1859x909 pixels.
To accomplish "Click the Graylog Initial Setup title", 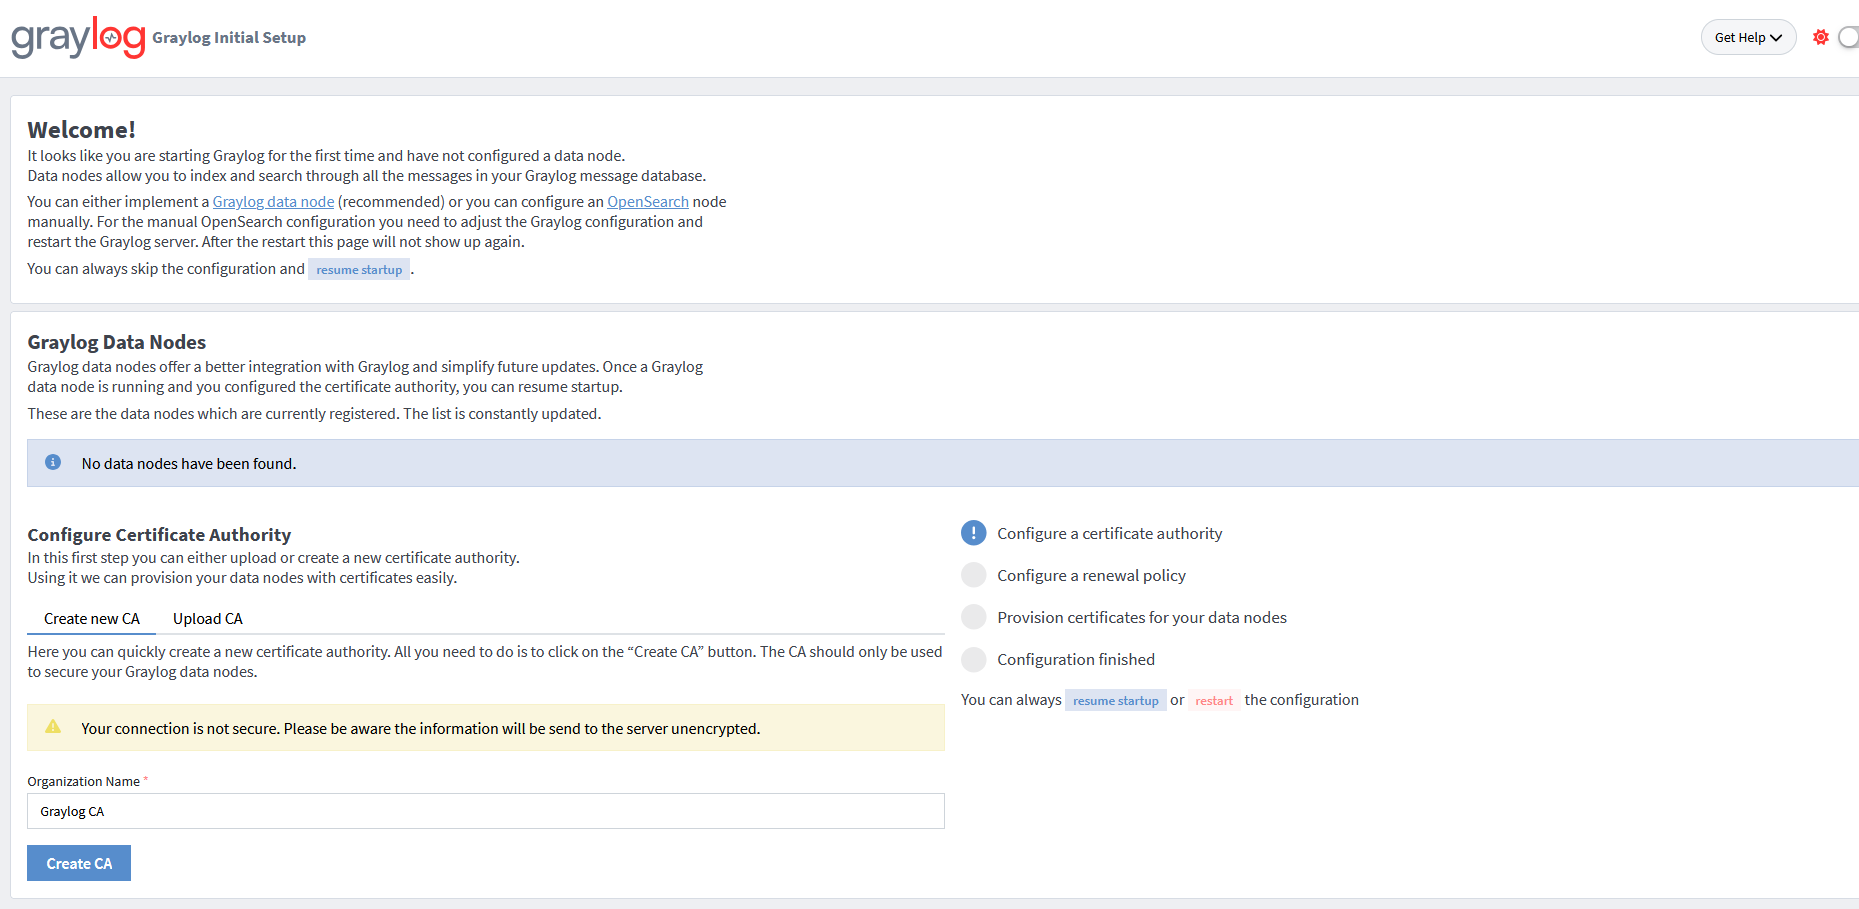I will [x=229, y=38].
